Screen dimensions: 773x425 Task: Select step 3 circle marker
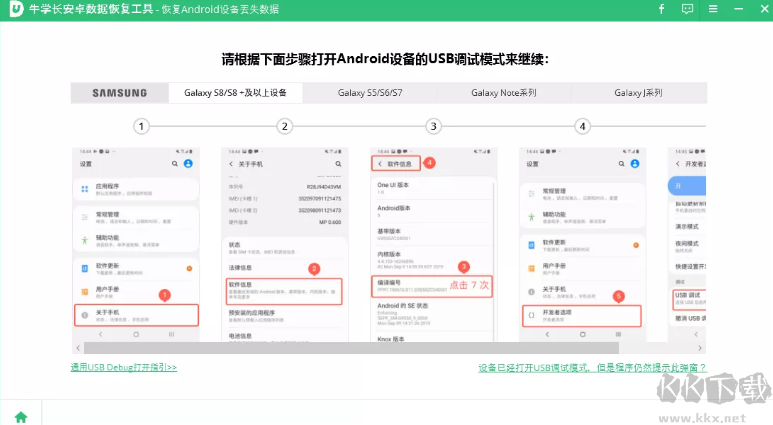click(x=433, y=127)
